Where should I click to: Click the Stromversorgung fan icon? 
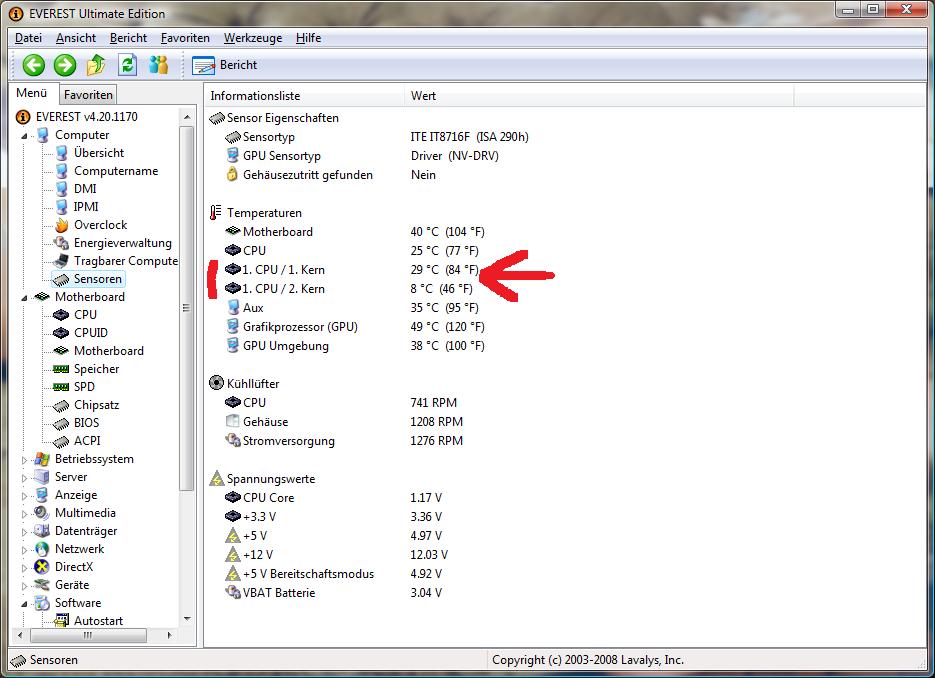(x=233, y=440)
